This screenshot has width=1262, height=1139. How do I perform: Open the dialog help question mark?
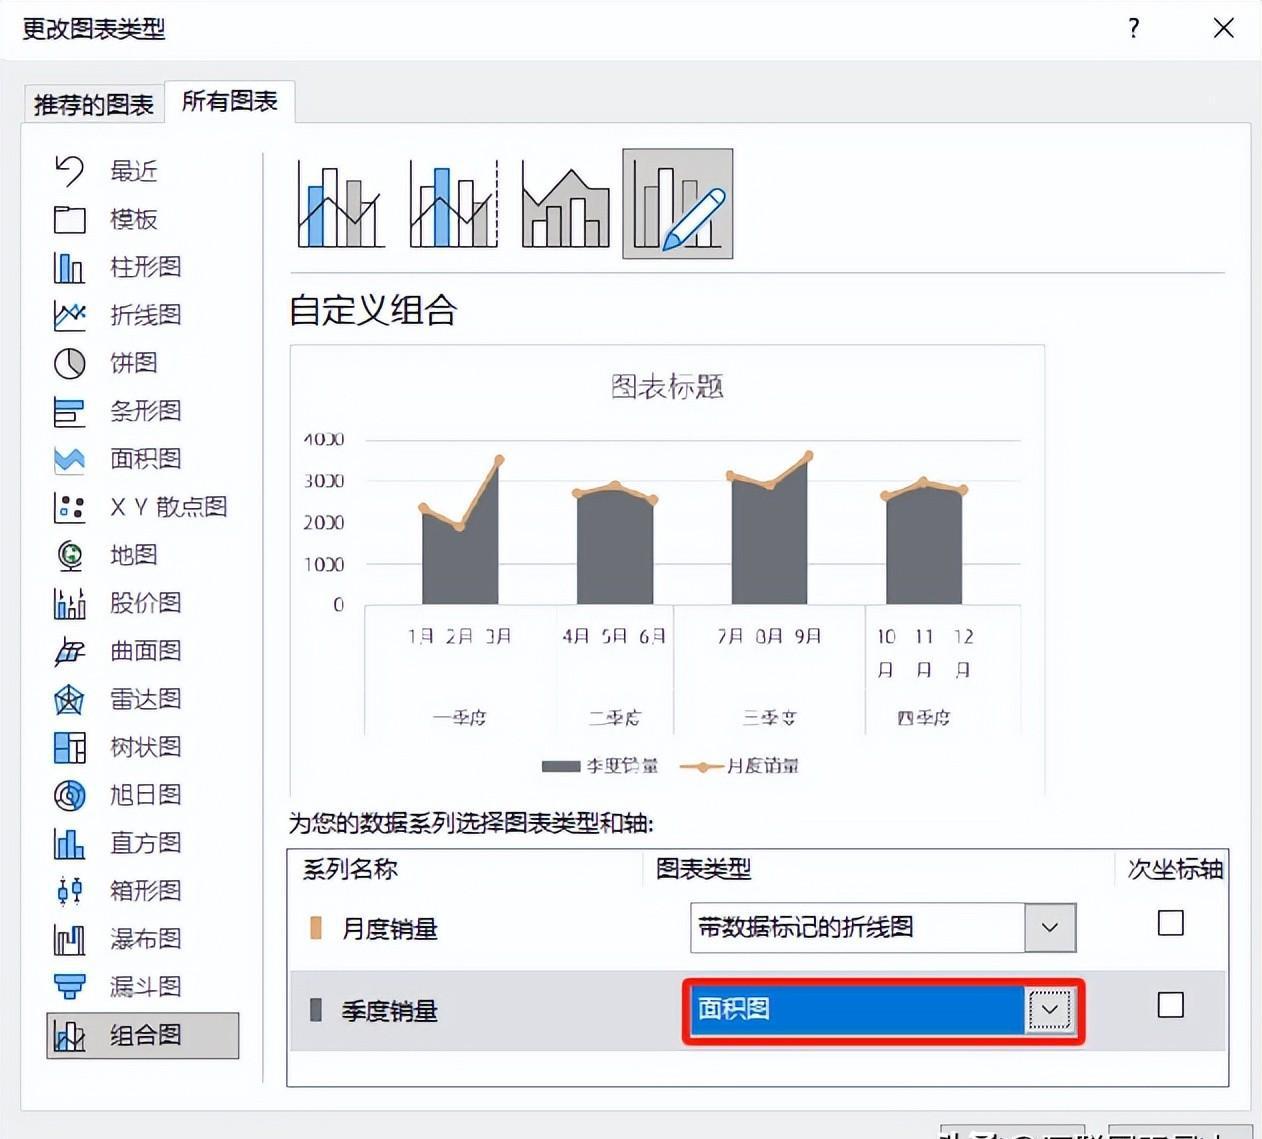pos(1133,28)
